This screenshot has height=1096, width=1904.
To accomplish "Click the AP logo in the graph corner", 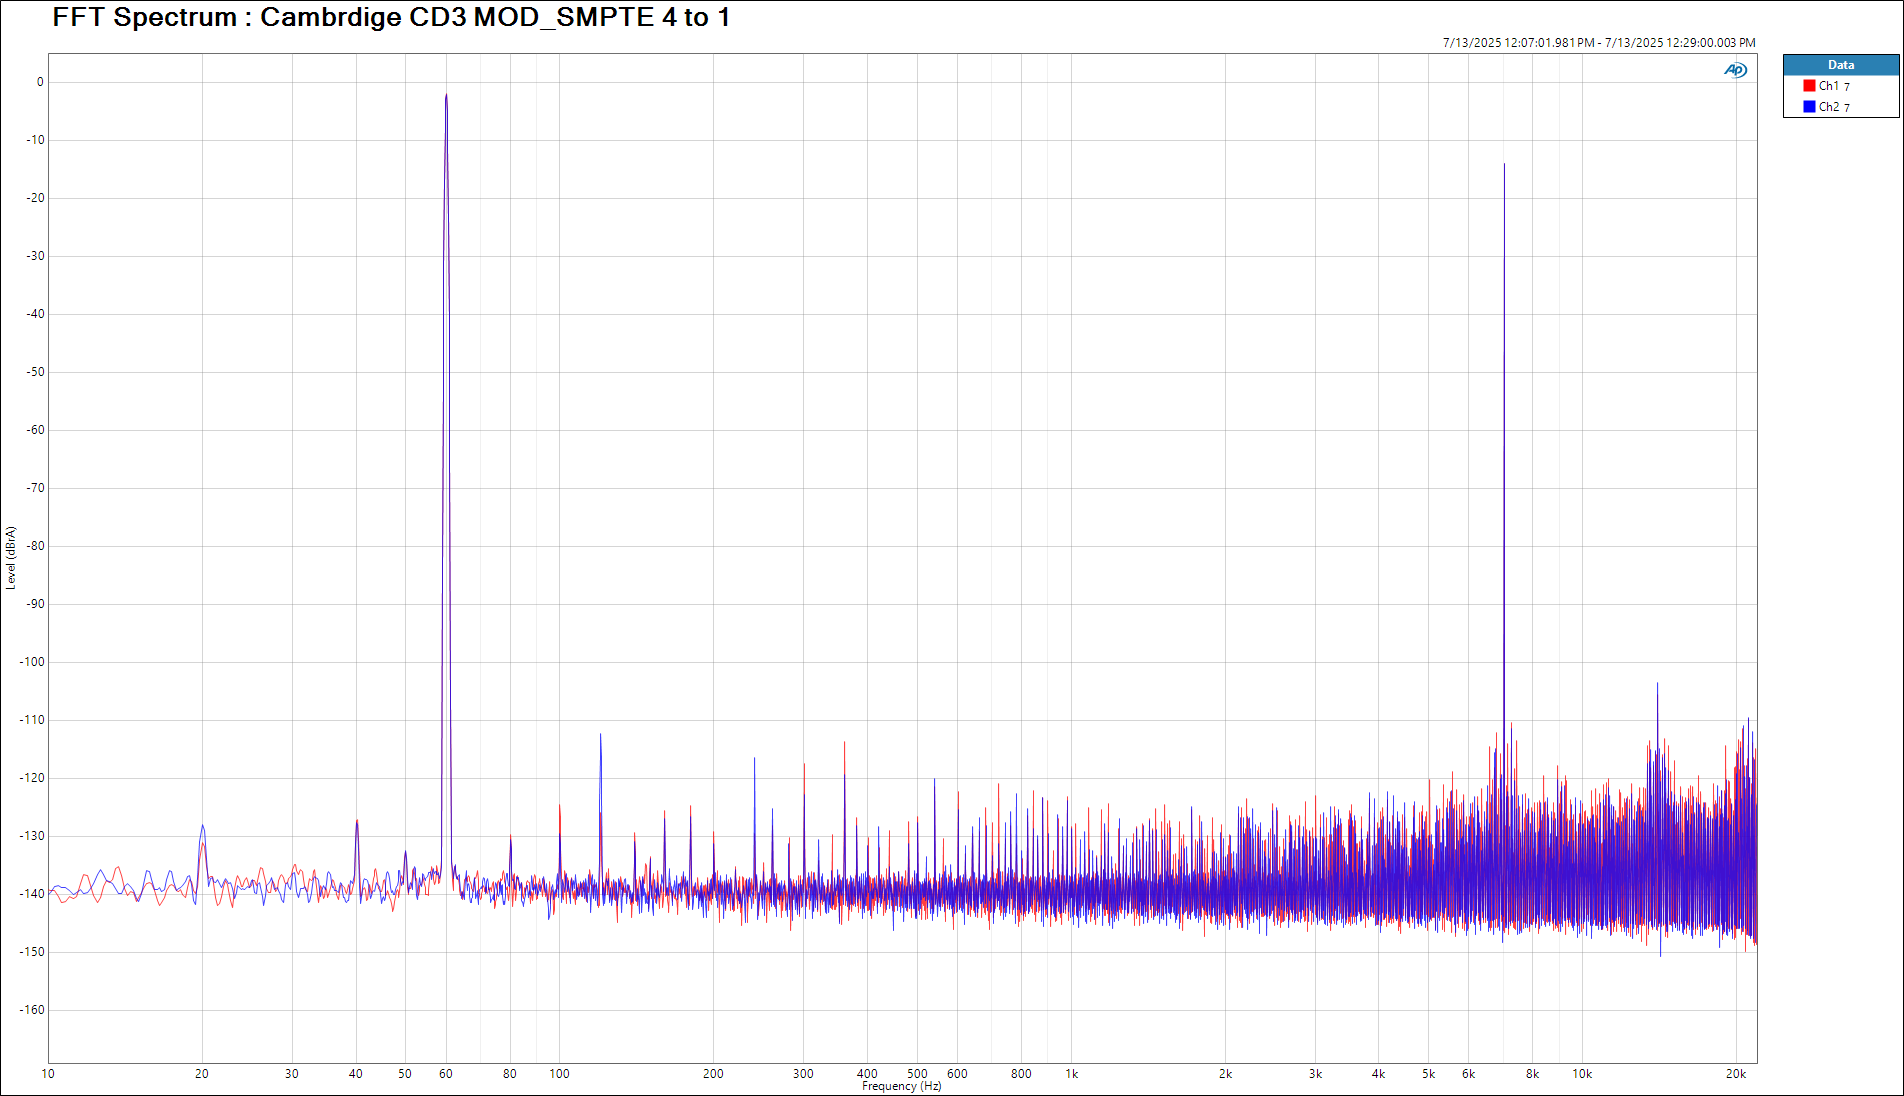I will (x=1735, y=70).
